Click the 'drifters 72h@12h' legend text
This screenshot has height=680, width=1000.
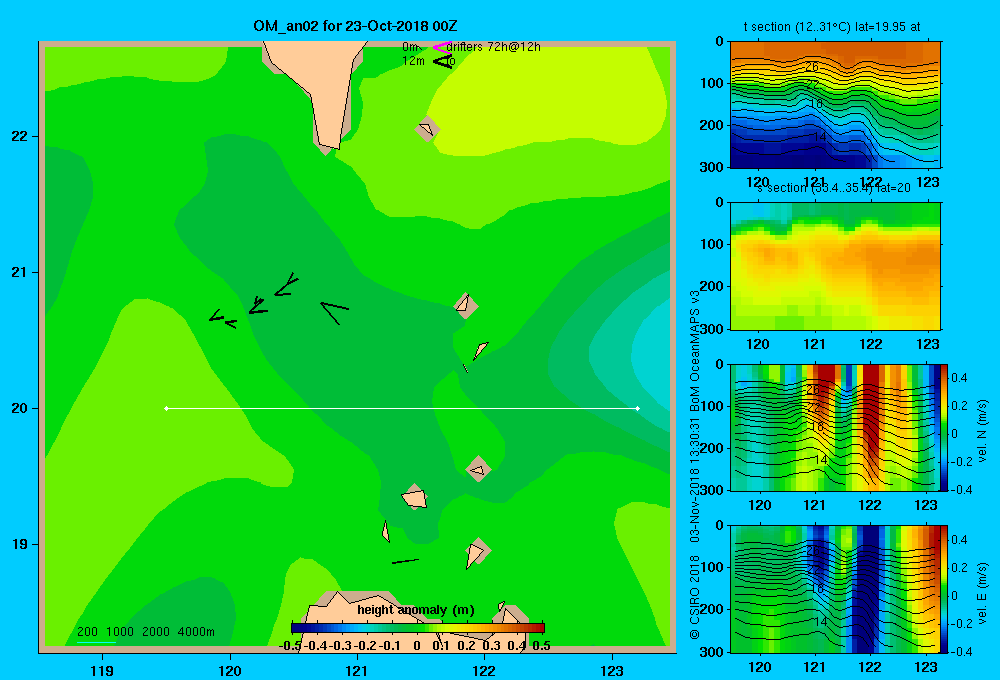coord(494,47)
